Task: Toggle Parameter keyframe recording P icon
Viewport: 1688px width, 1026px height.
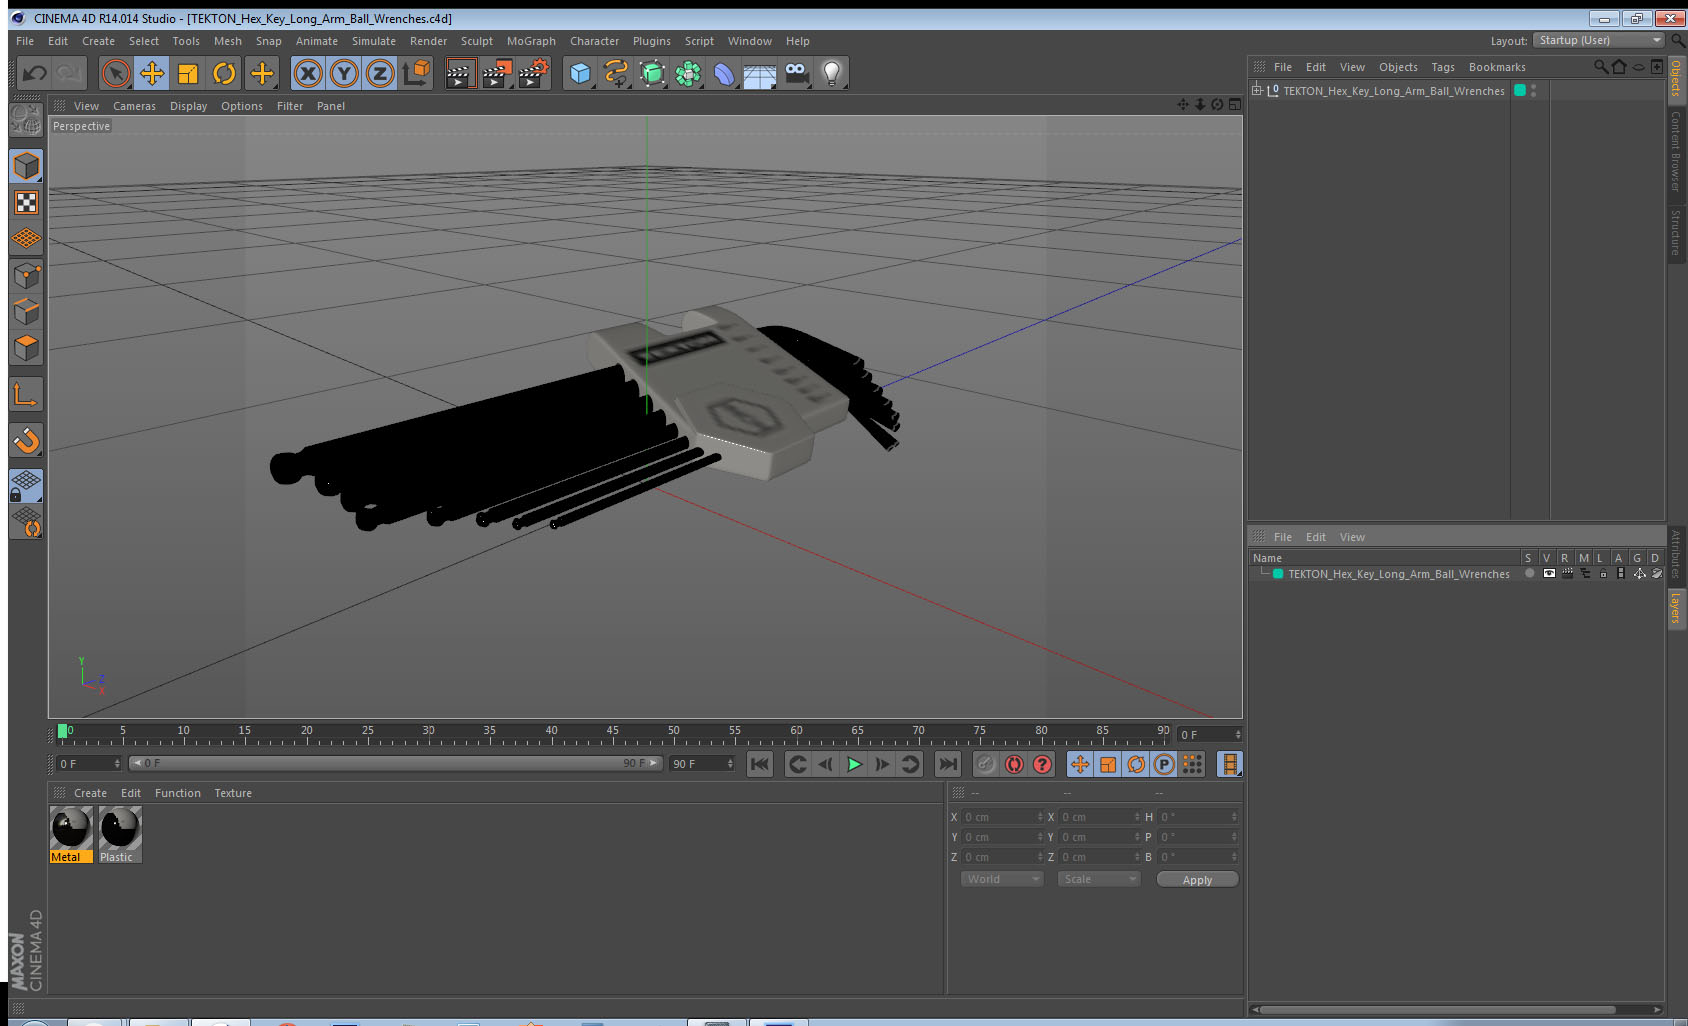Action: click(1164, 764)
